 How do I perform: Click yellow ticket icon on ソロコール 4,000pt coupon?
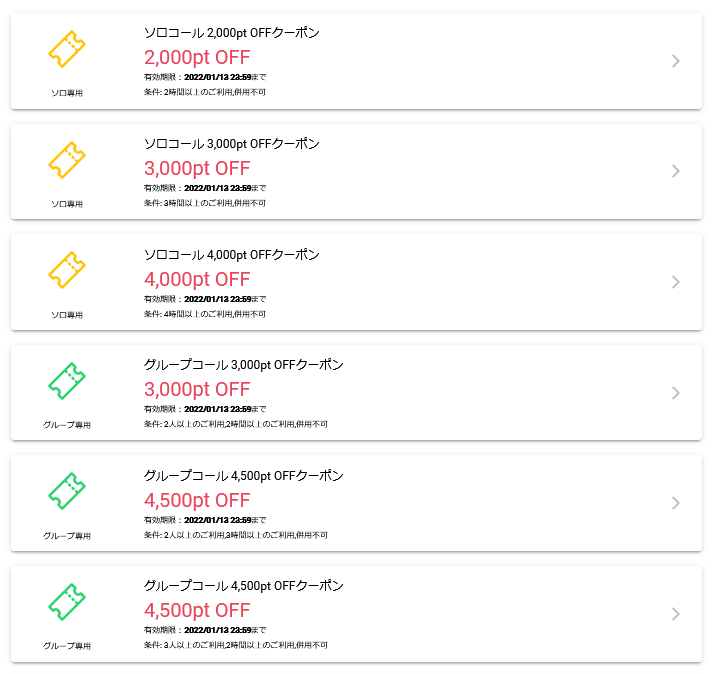point(67,270)
